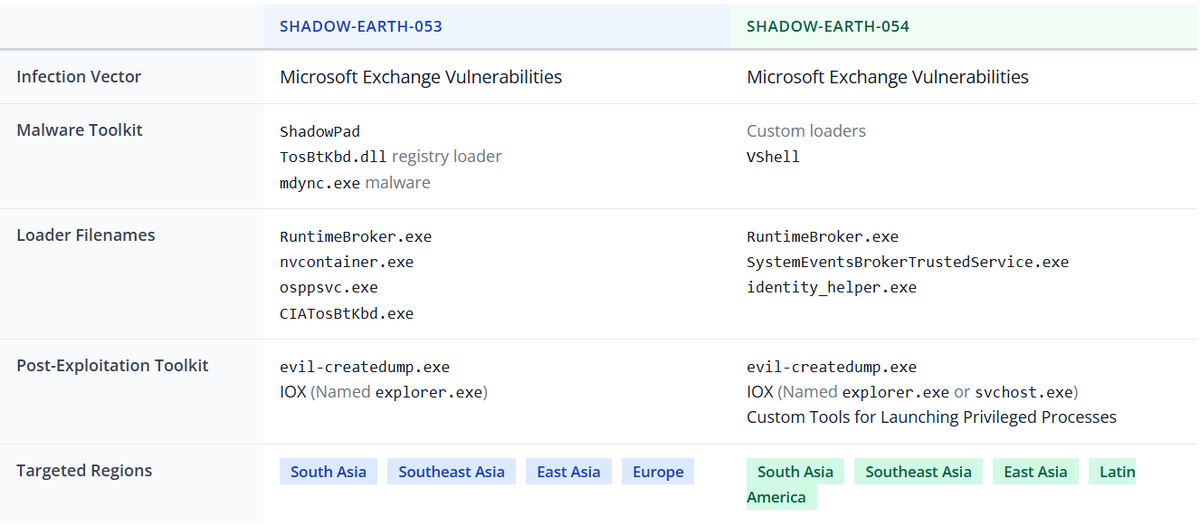Image resolution: width=1200 pixels, height=527 pixels.
Task: Click the VShell toolkit entry
Action: pyautogui.click(x=773, y=157)
